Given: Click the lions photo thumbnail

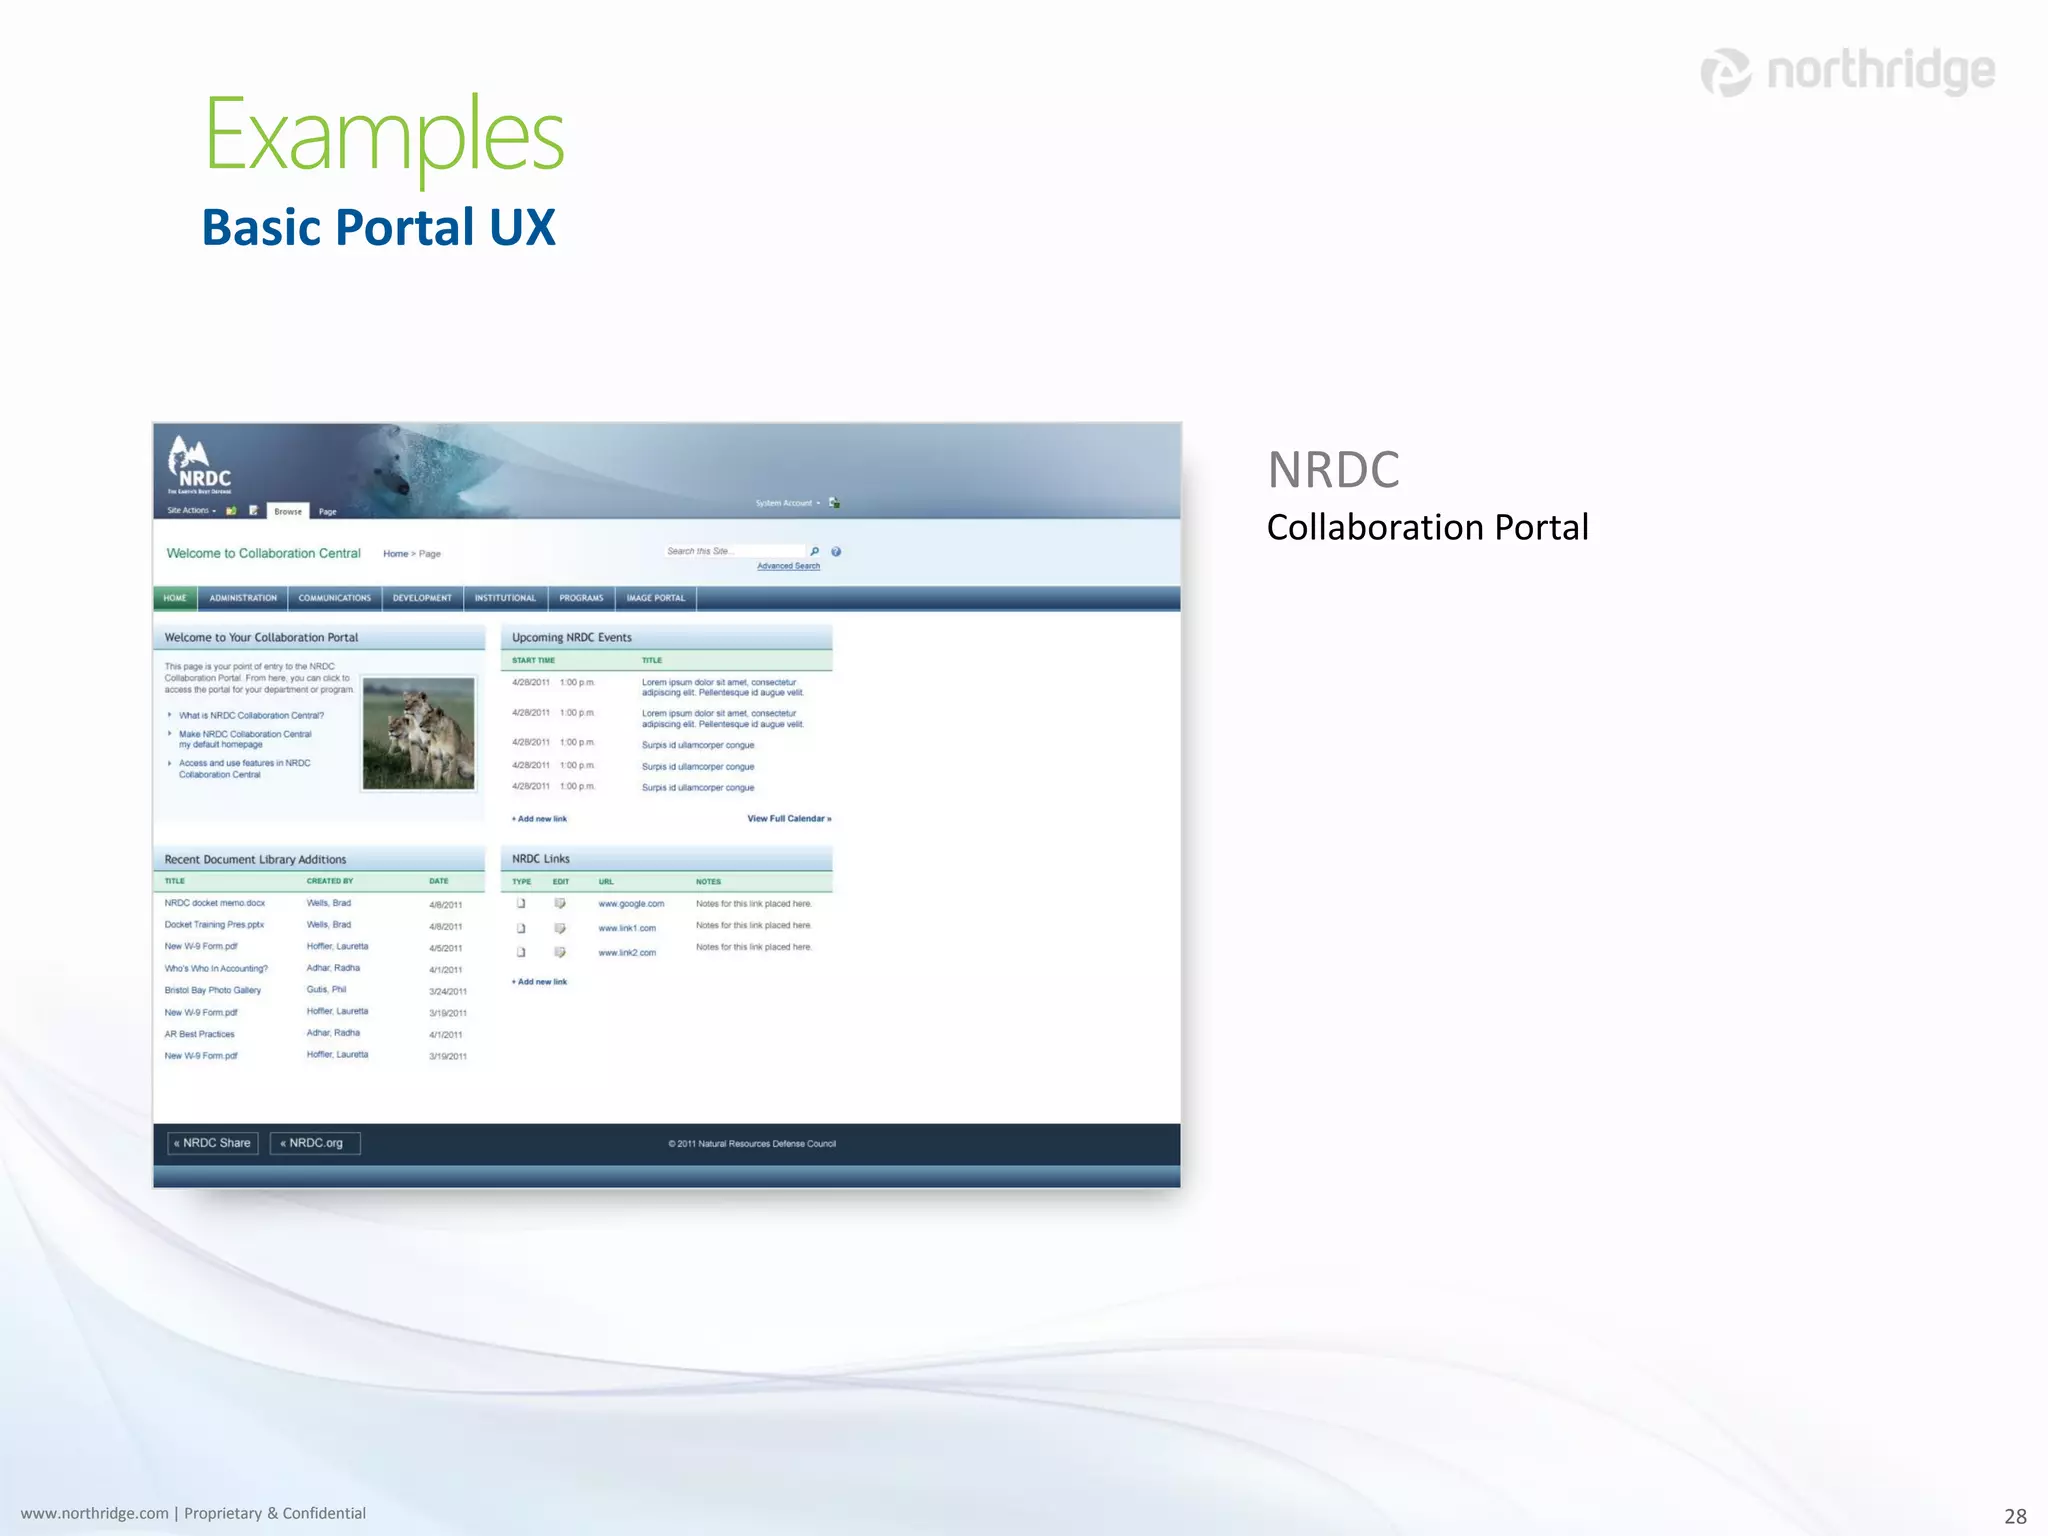Looking at the screenshot, I should pos(418,734).
